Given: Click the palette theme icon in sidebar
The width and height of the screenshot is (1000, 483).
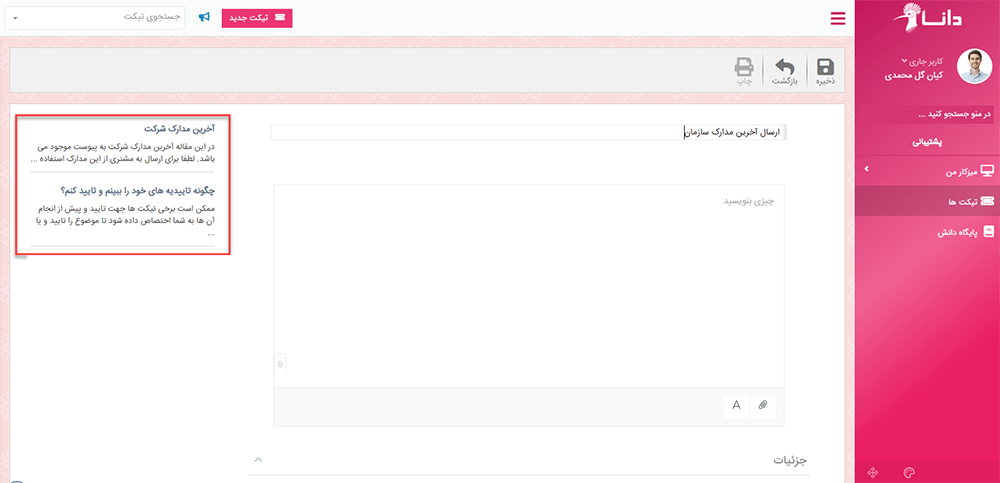Looking at the screenshot, I should pos(909,473).
